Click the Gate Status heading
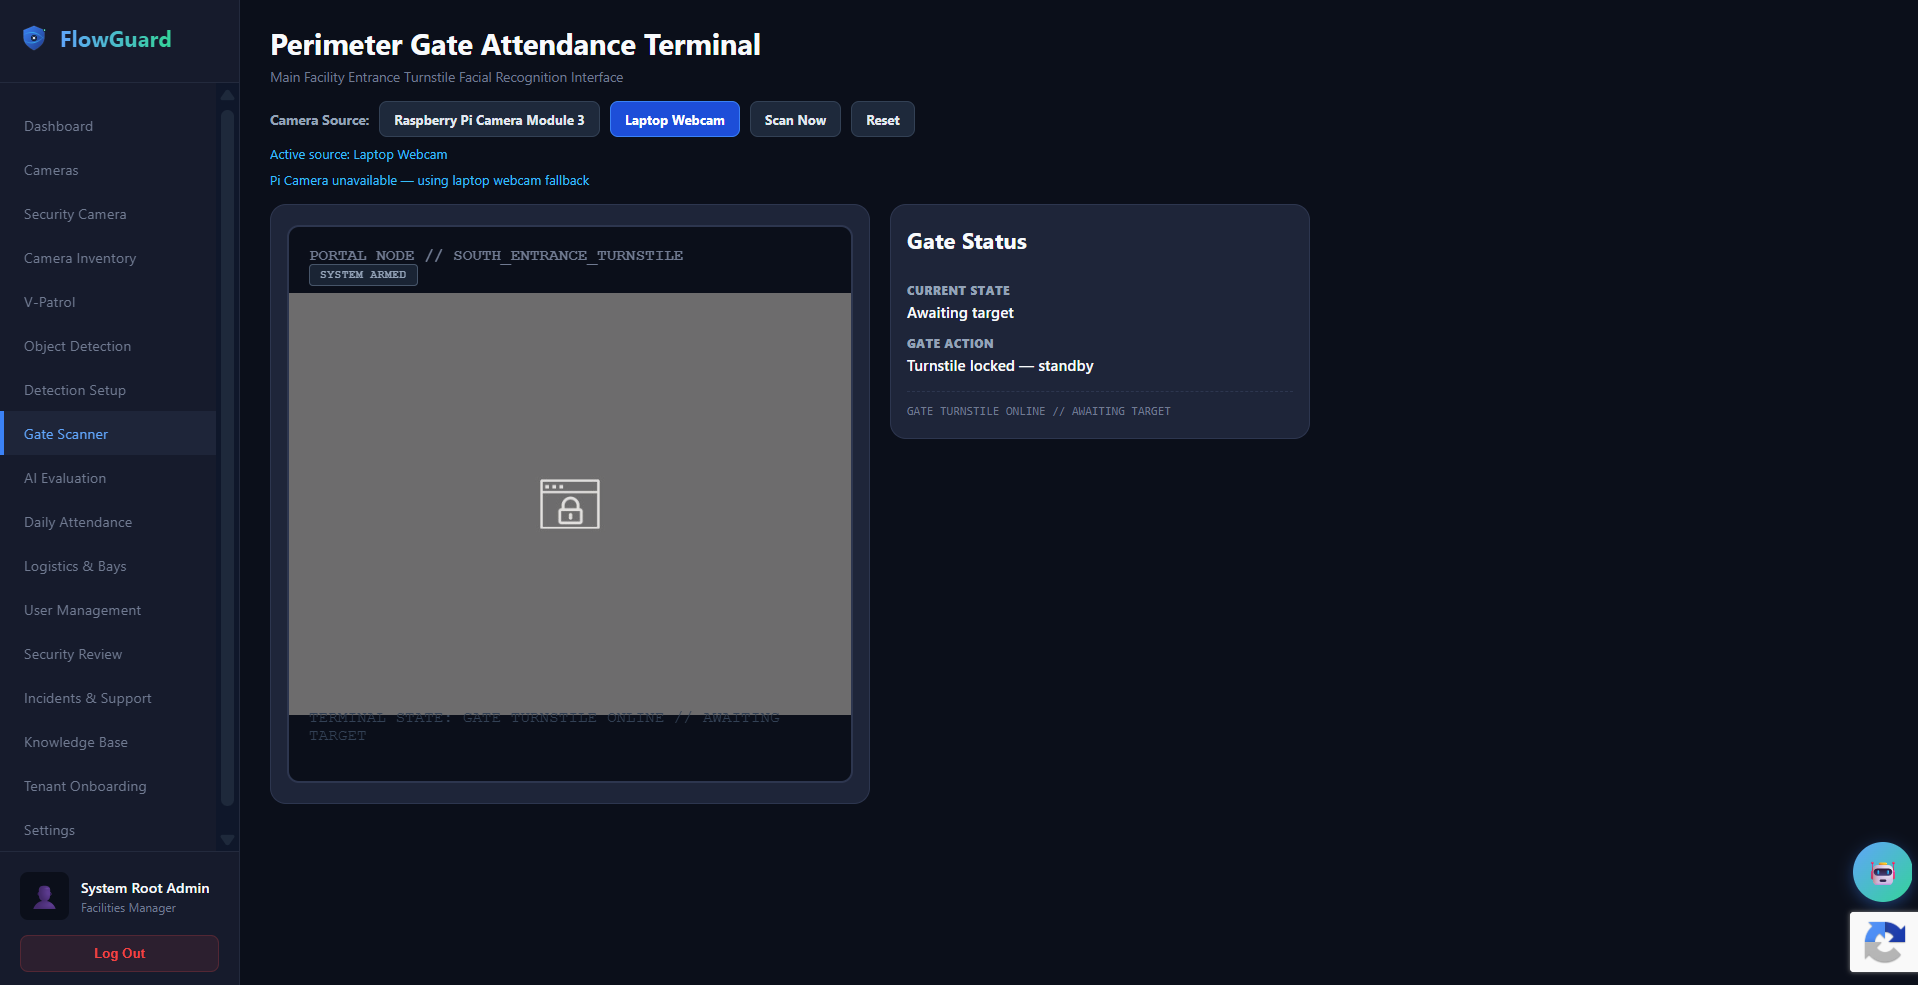The height and width of the screenshot is (985, 1918). (967, 242)
